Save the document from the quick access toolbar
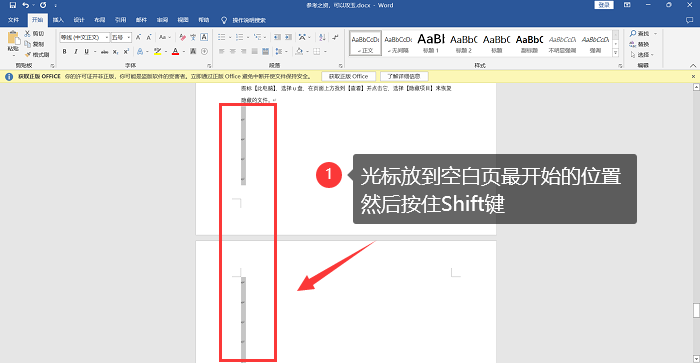The width and height of the screenshot is (700, 363). (12, 5)
